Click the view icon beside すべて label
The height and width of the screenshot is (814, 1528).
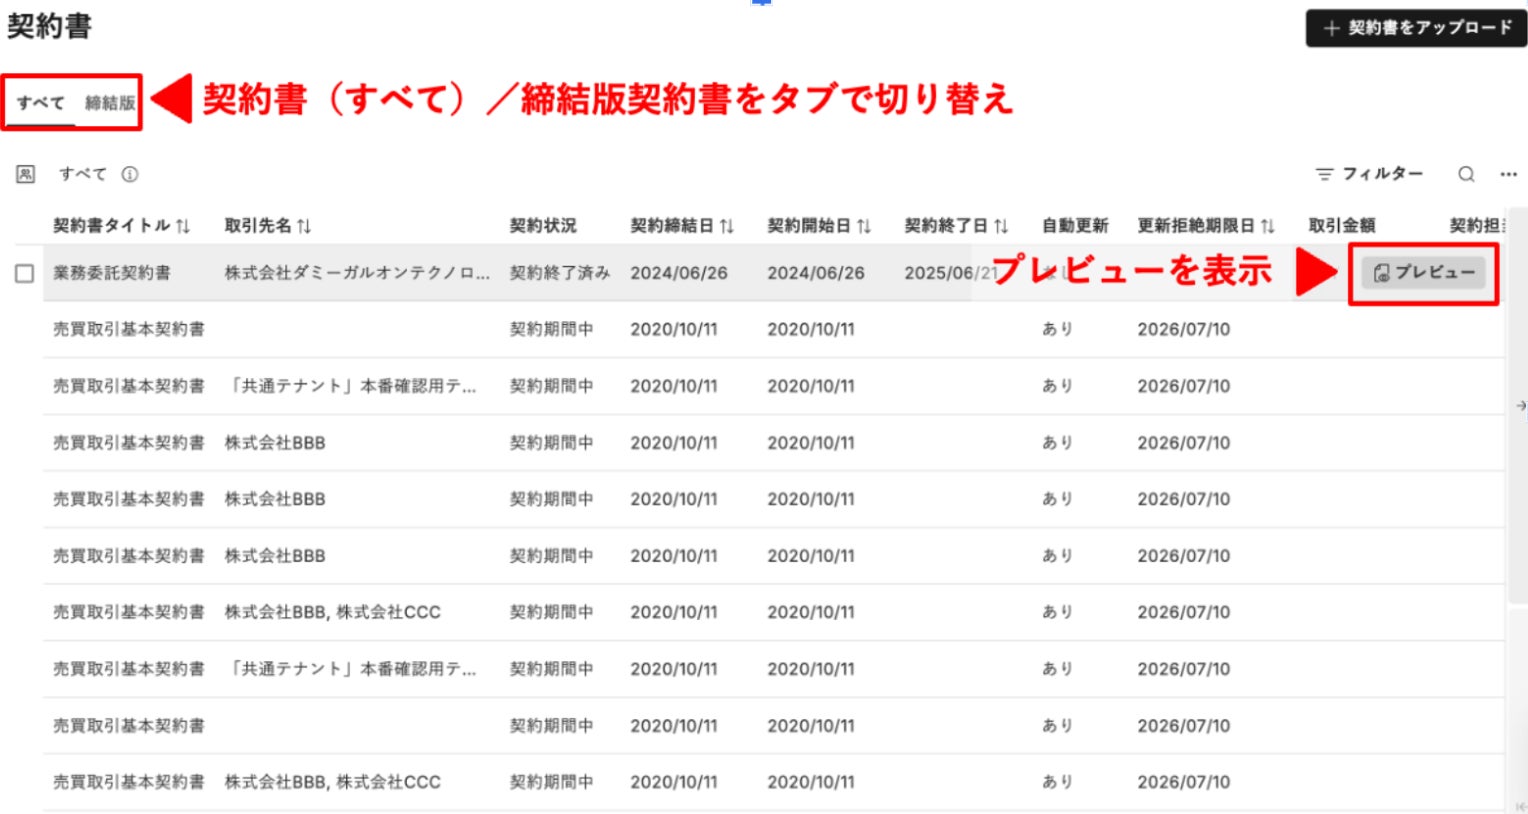tap(26, 174)
